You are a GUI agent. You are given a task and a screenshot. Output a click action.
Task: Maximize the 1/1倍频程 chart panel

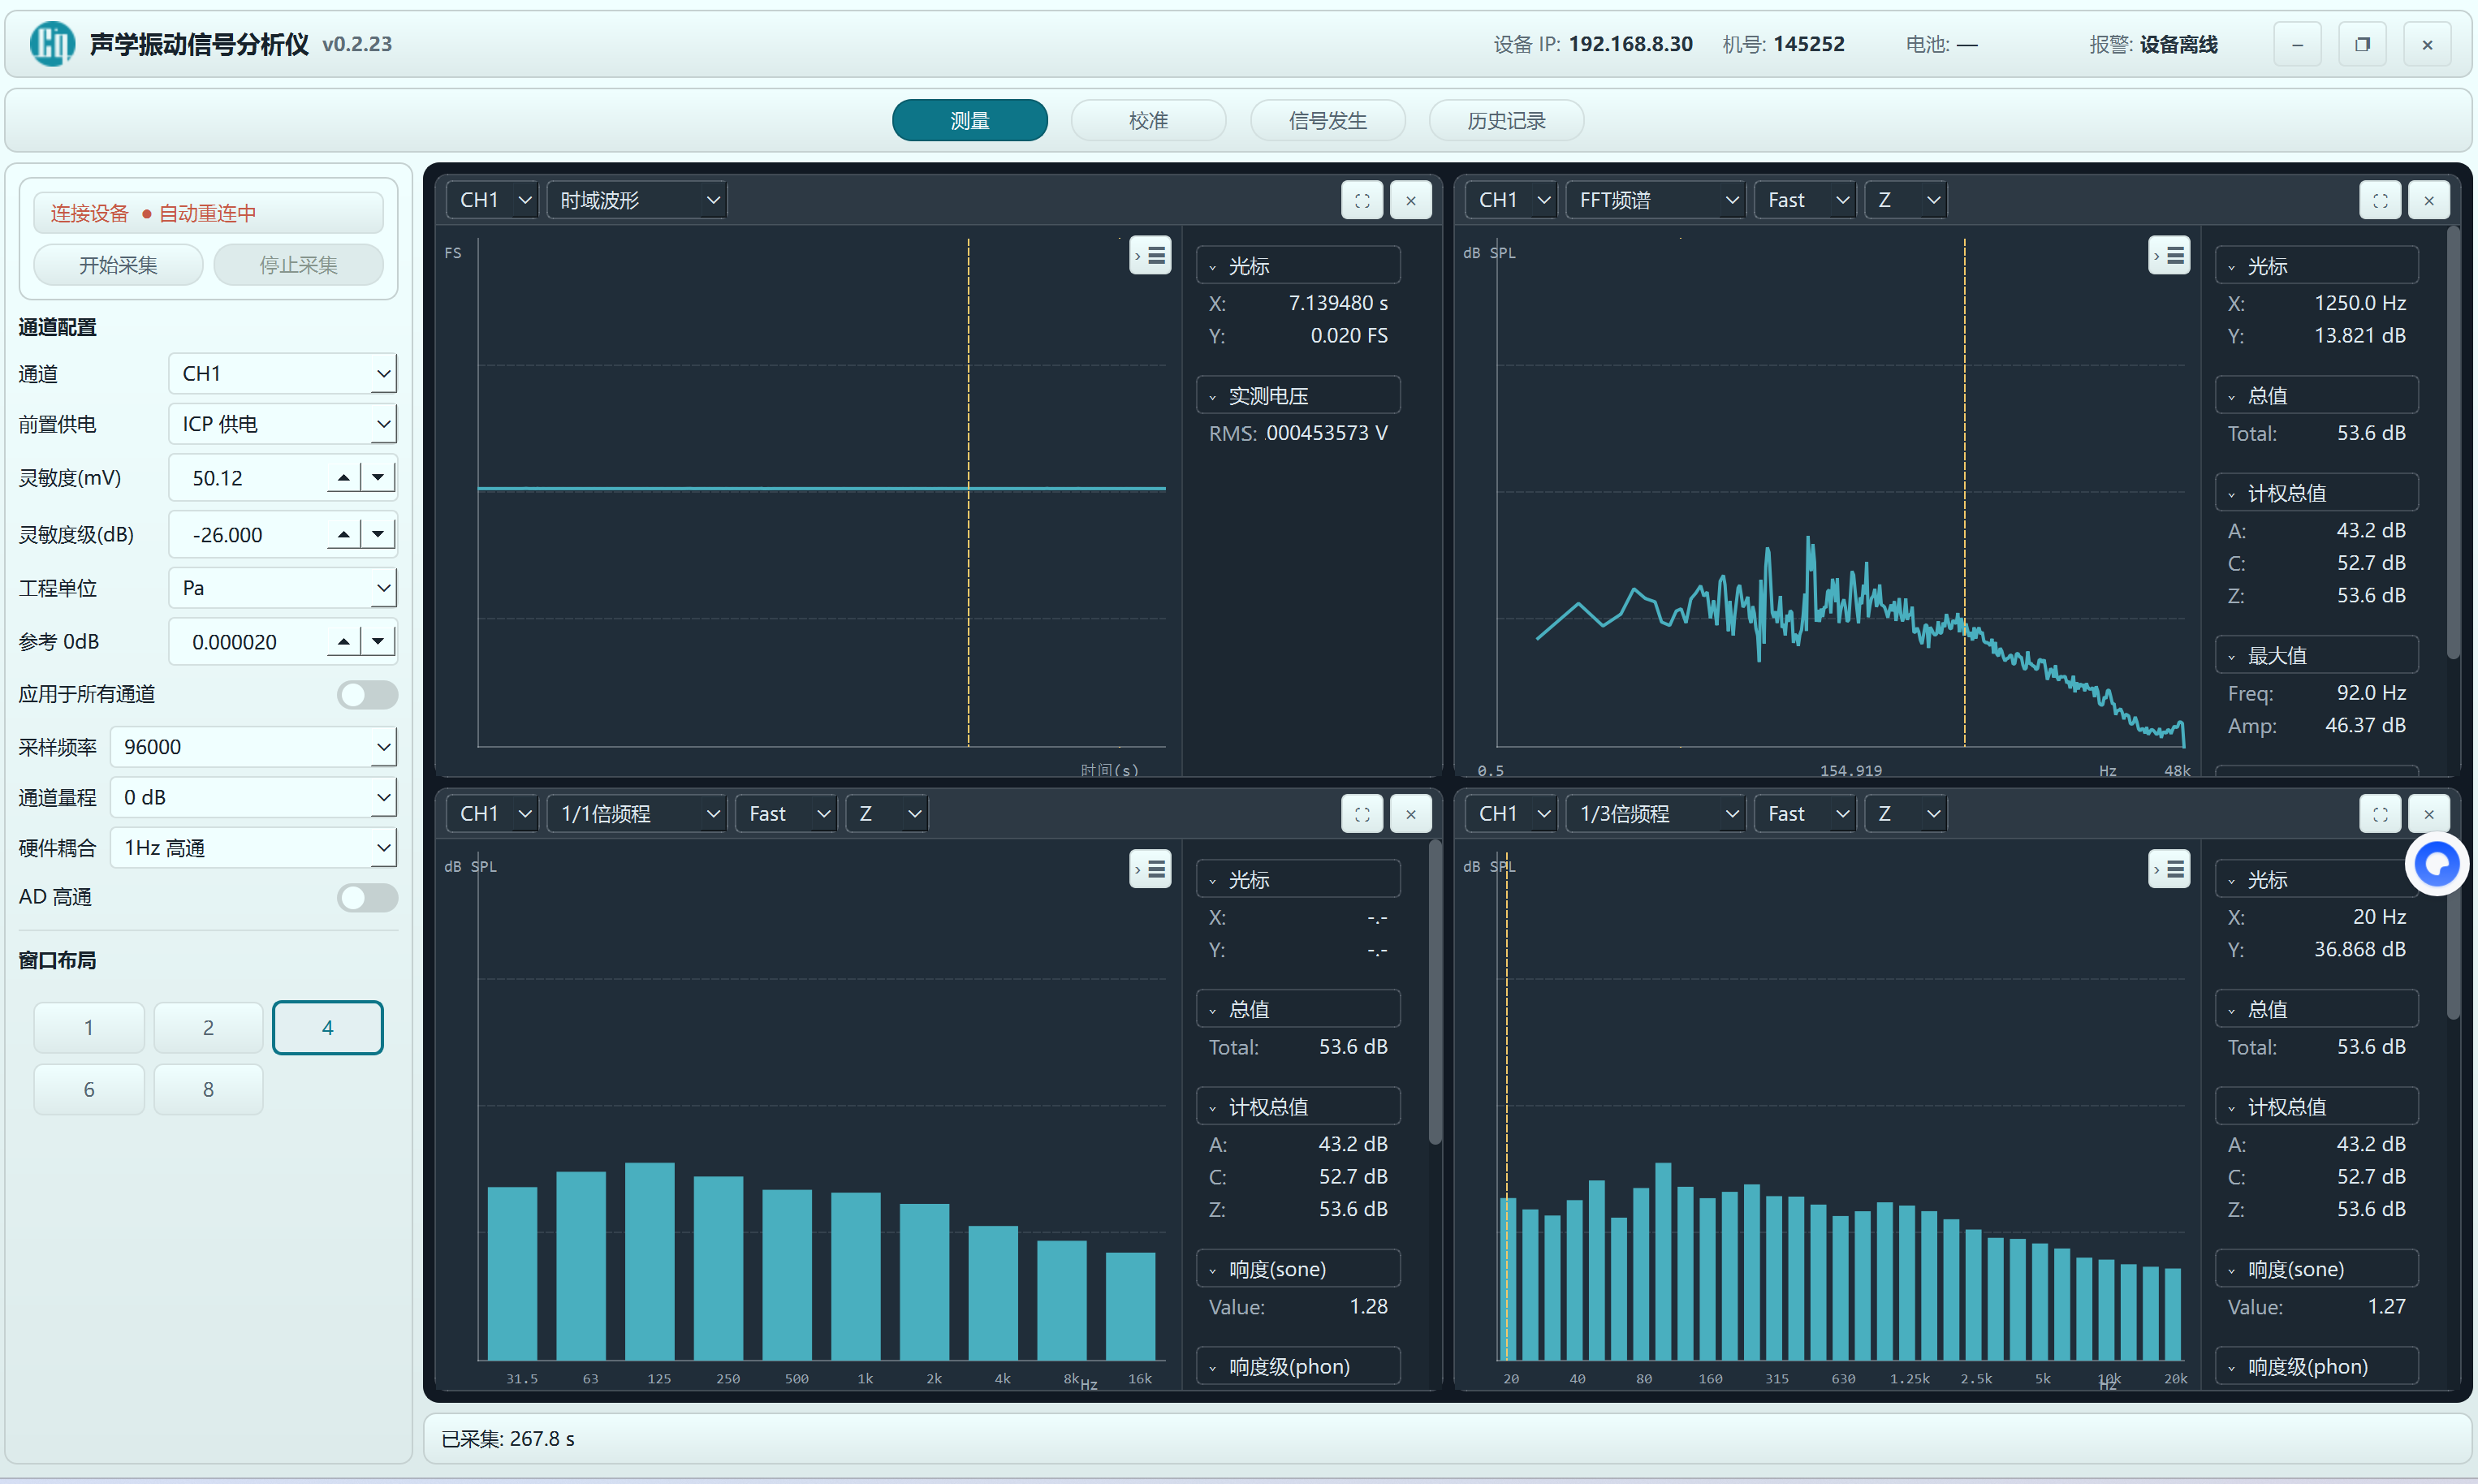click(x=1361, y=814)
